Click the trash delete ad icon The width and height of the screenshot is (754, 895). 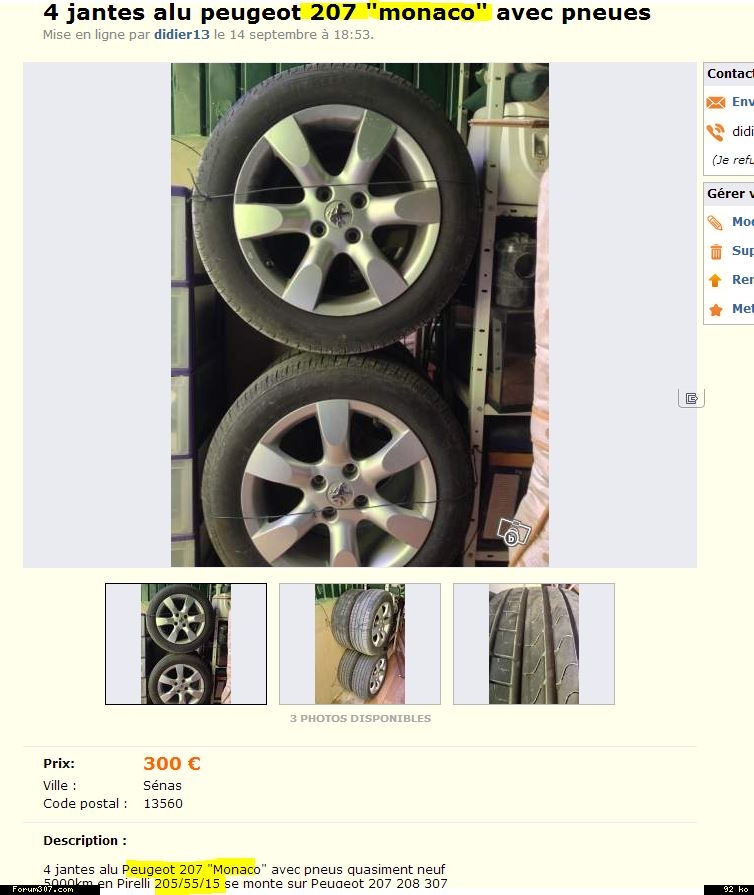point(716,251)
